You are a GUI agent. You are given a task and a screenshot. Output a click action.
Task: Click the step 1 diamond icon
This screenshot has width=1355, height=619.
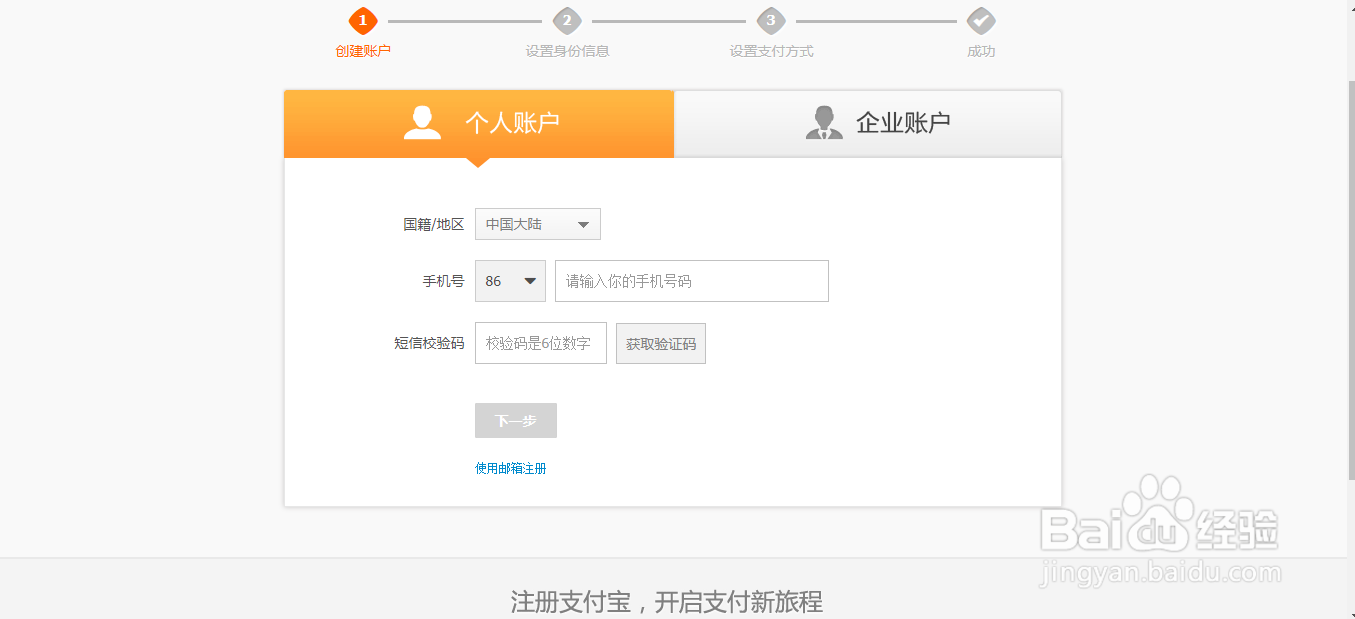click(x=363, y=20)
